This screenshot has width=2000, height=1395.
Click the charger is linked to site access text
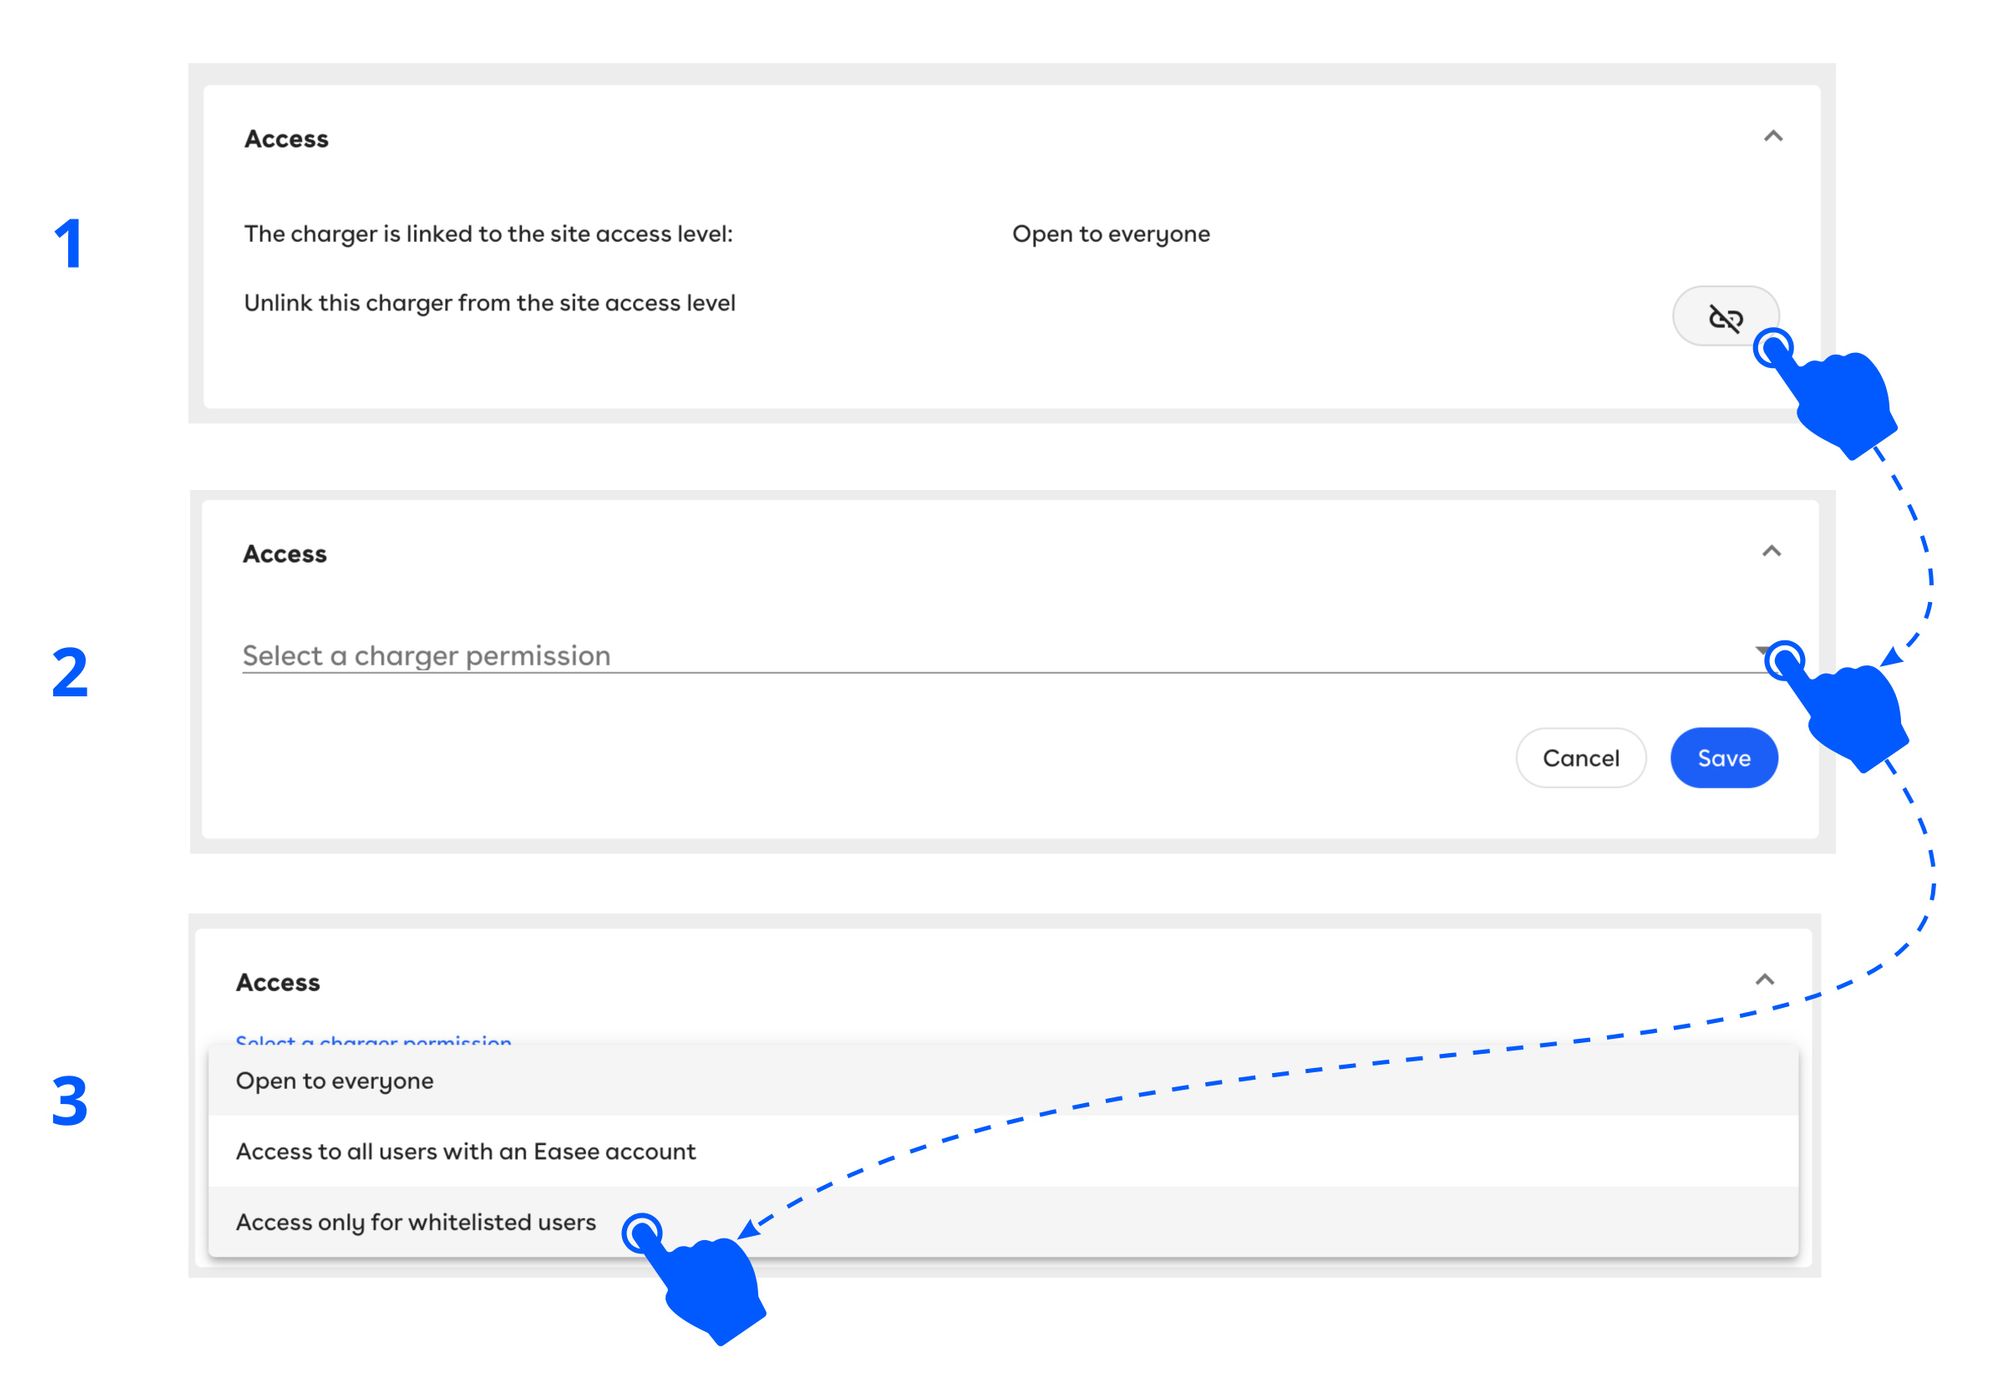click(x=488, y=234)
